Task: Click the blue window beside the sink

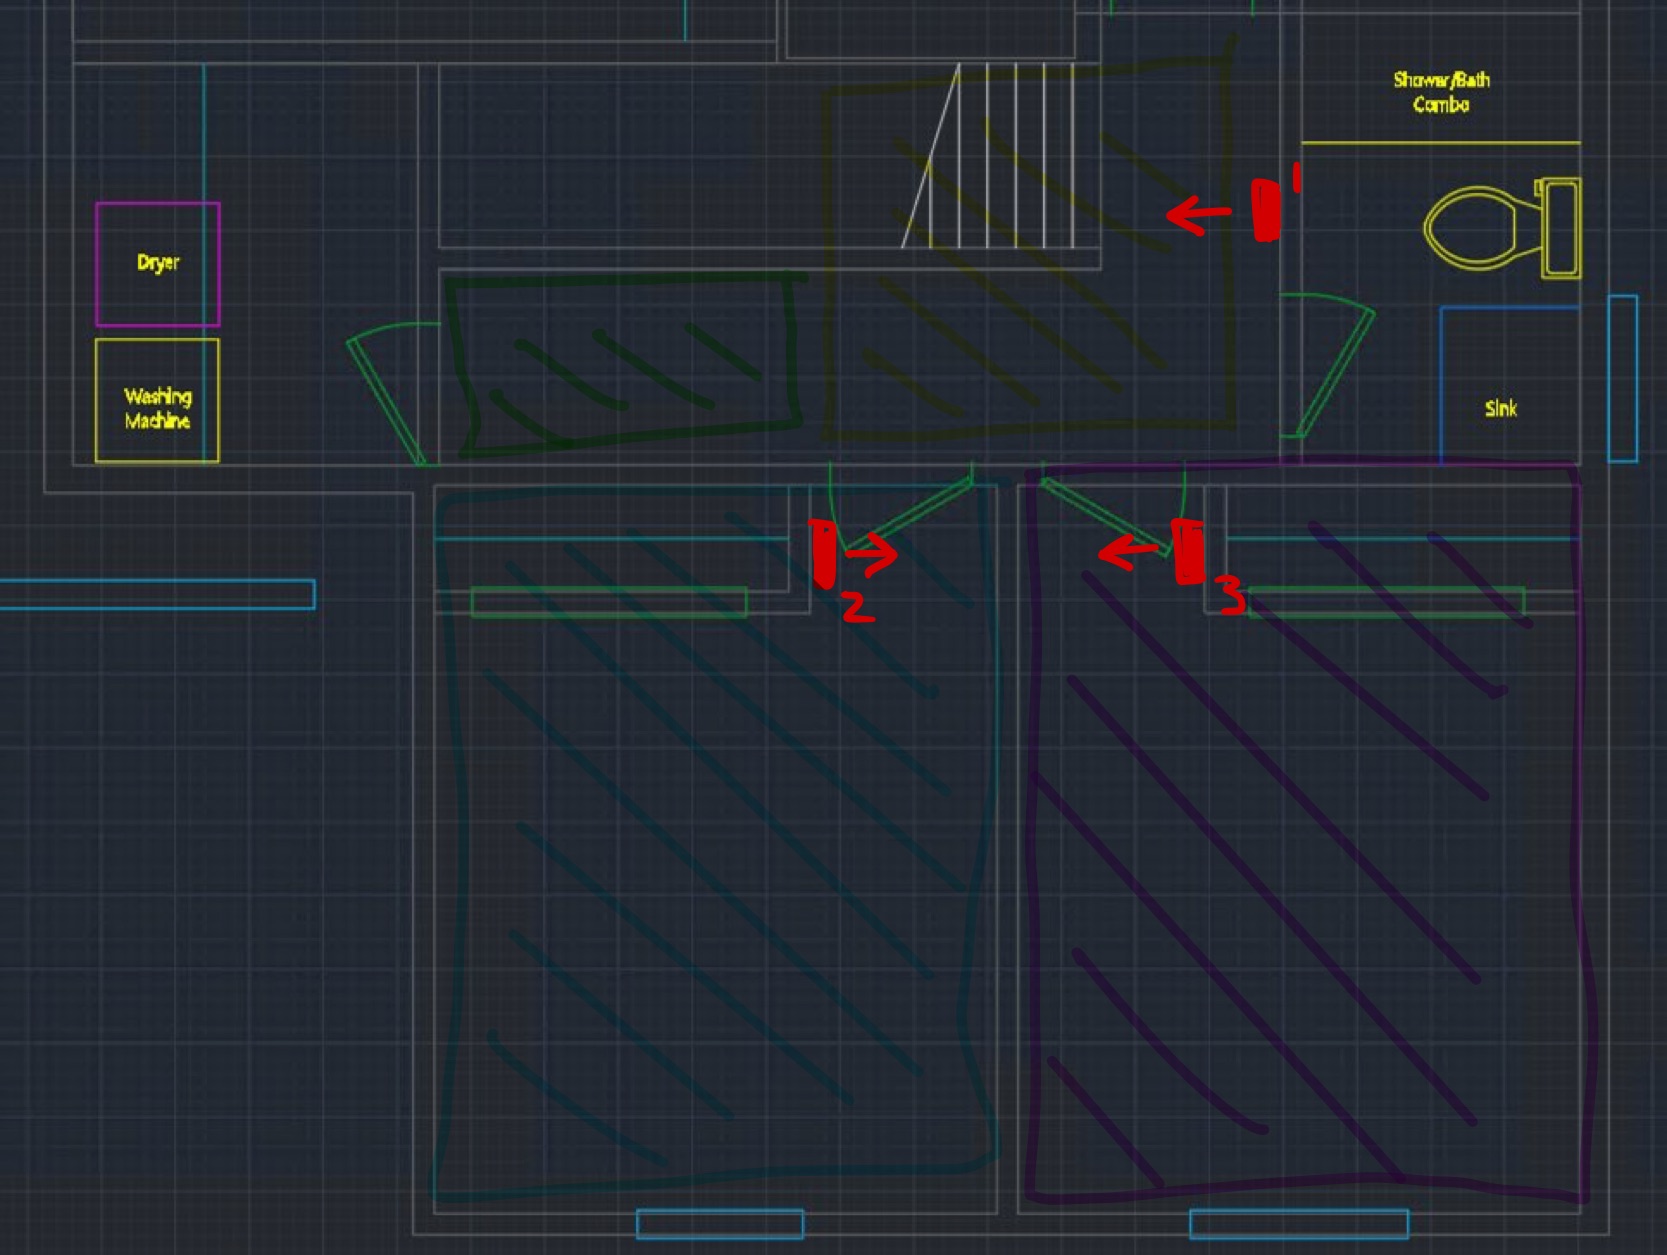Action: click(1622, 379)
